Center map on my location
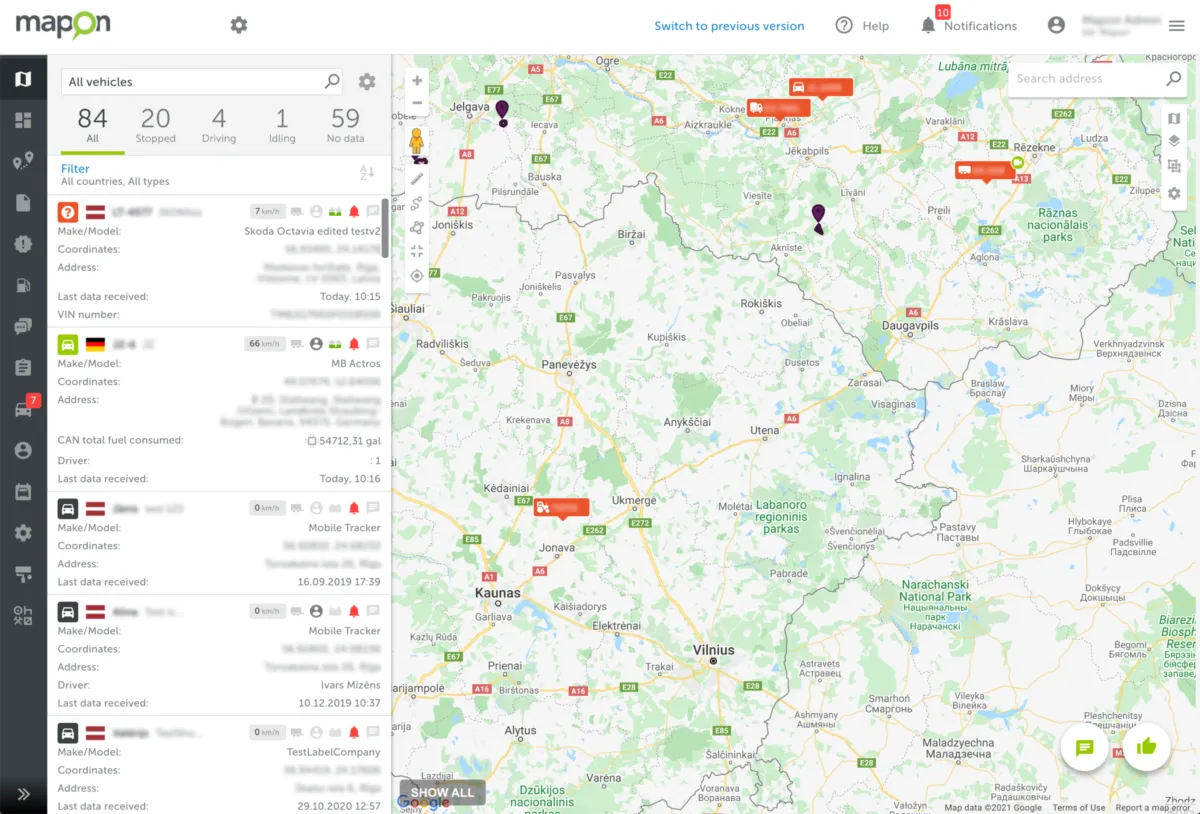This screenshot has width=1200, height=814. pyautogui.click(x=417, y=276)
